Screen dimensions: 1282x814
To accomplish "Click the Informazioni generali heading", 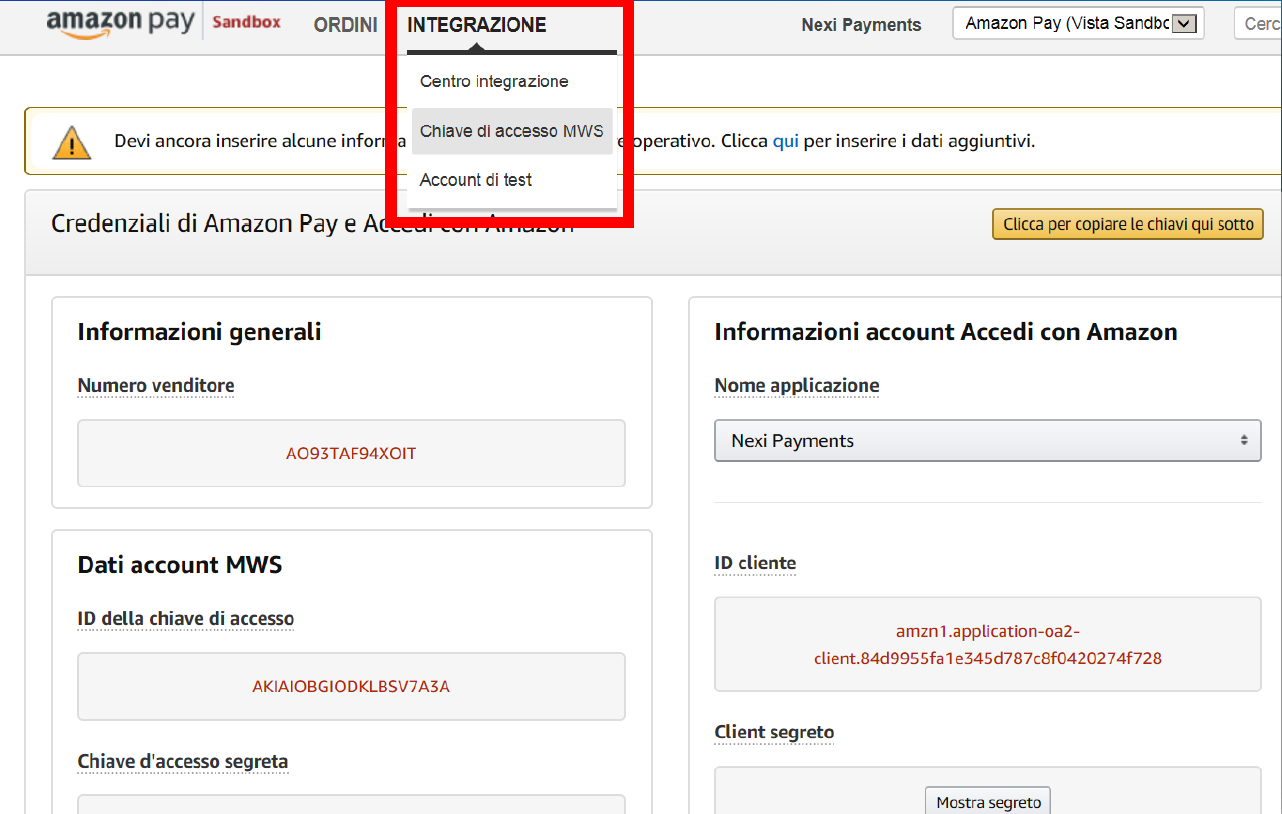I will point(200,332).
